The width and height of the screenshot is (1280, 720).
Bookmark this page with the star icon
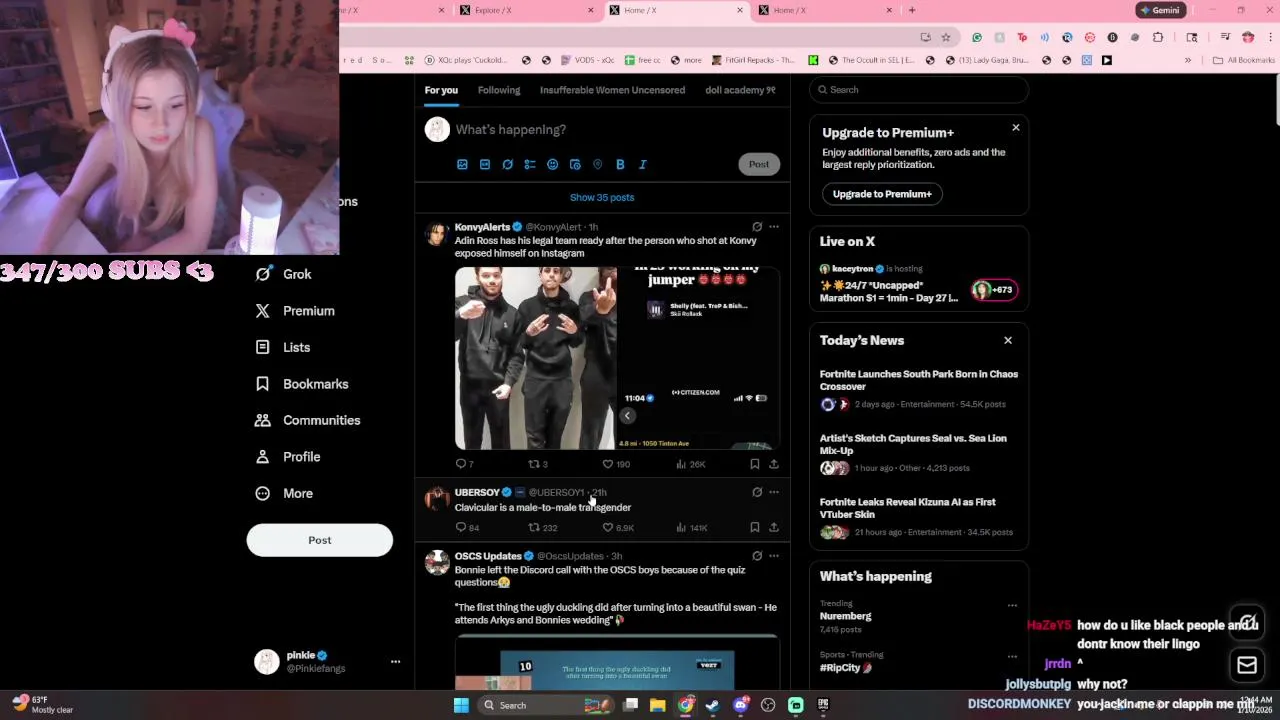point(946,38)
